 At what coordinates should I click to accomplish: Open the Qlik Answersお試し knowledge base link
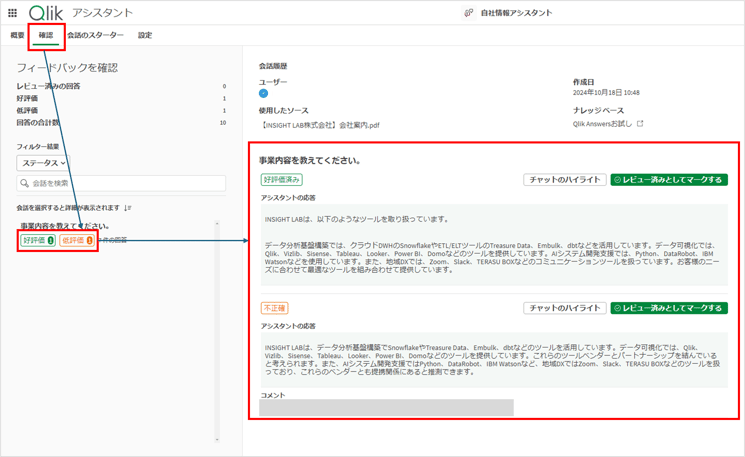[x=602, y=124]
